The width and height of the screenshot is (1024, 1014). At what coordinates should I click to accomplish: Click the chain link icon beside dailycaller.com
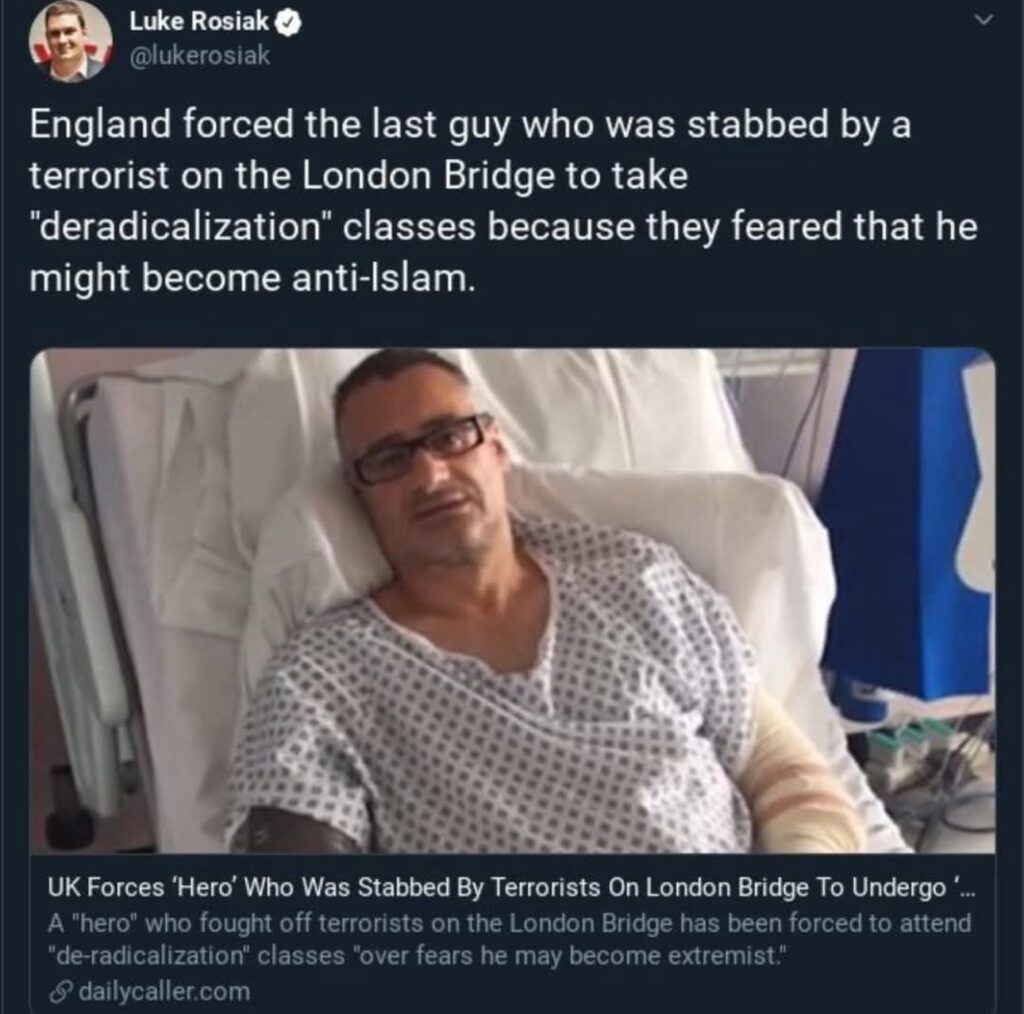tap(60, 992)
